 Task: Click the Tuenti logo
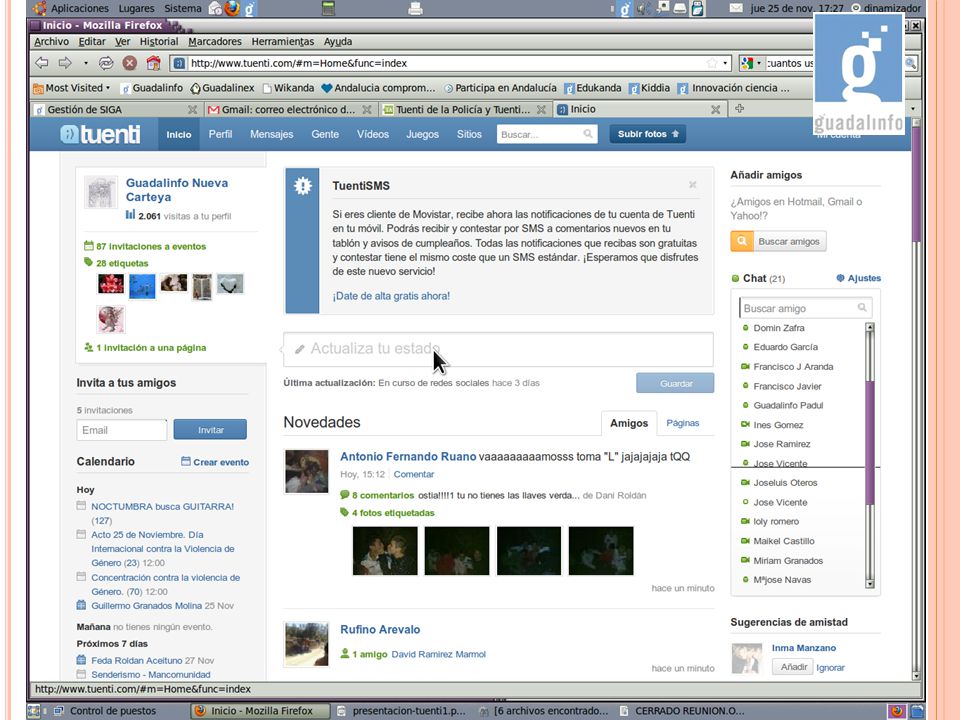coord(100,134)
